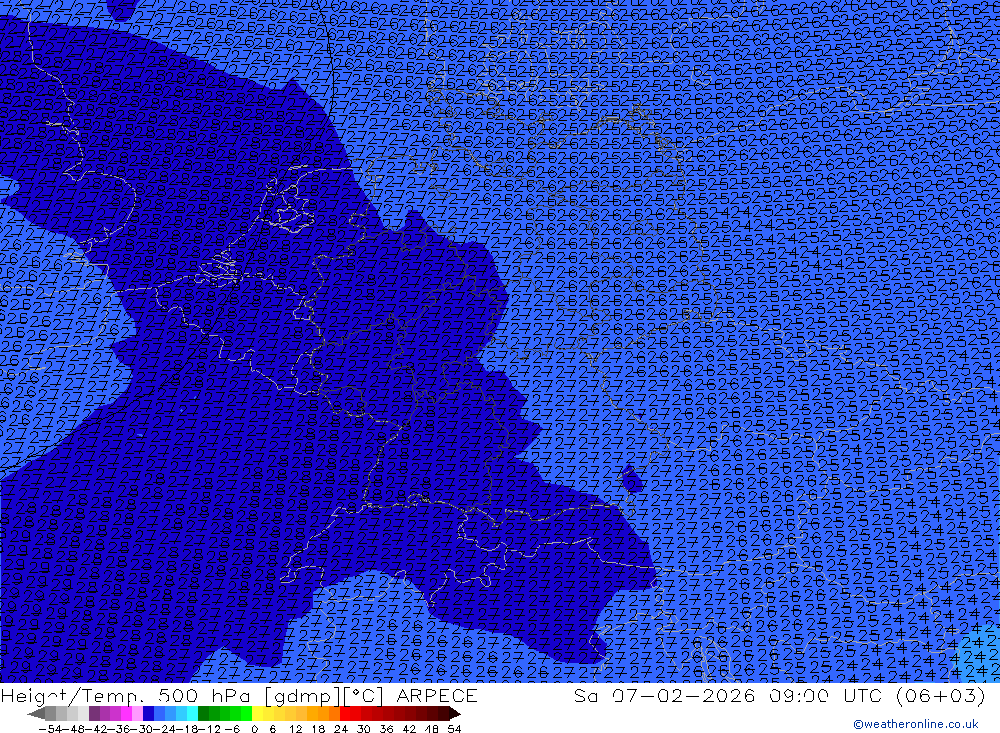Pick the pure red swatch above label 24

tap(345, 714)
